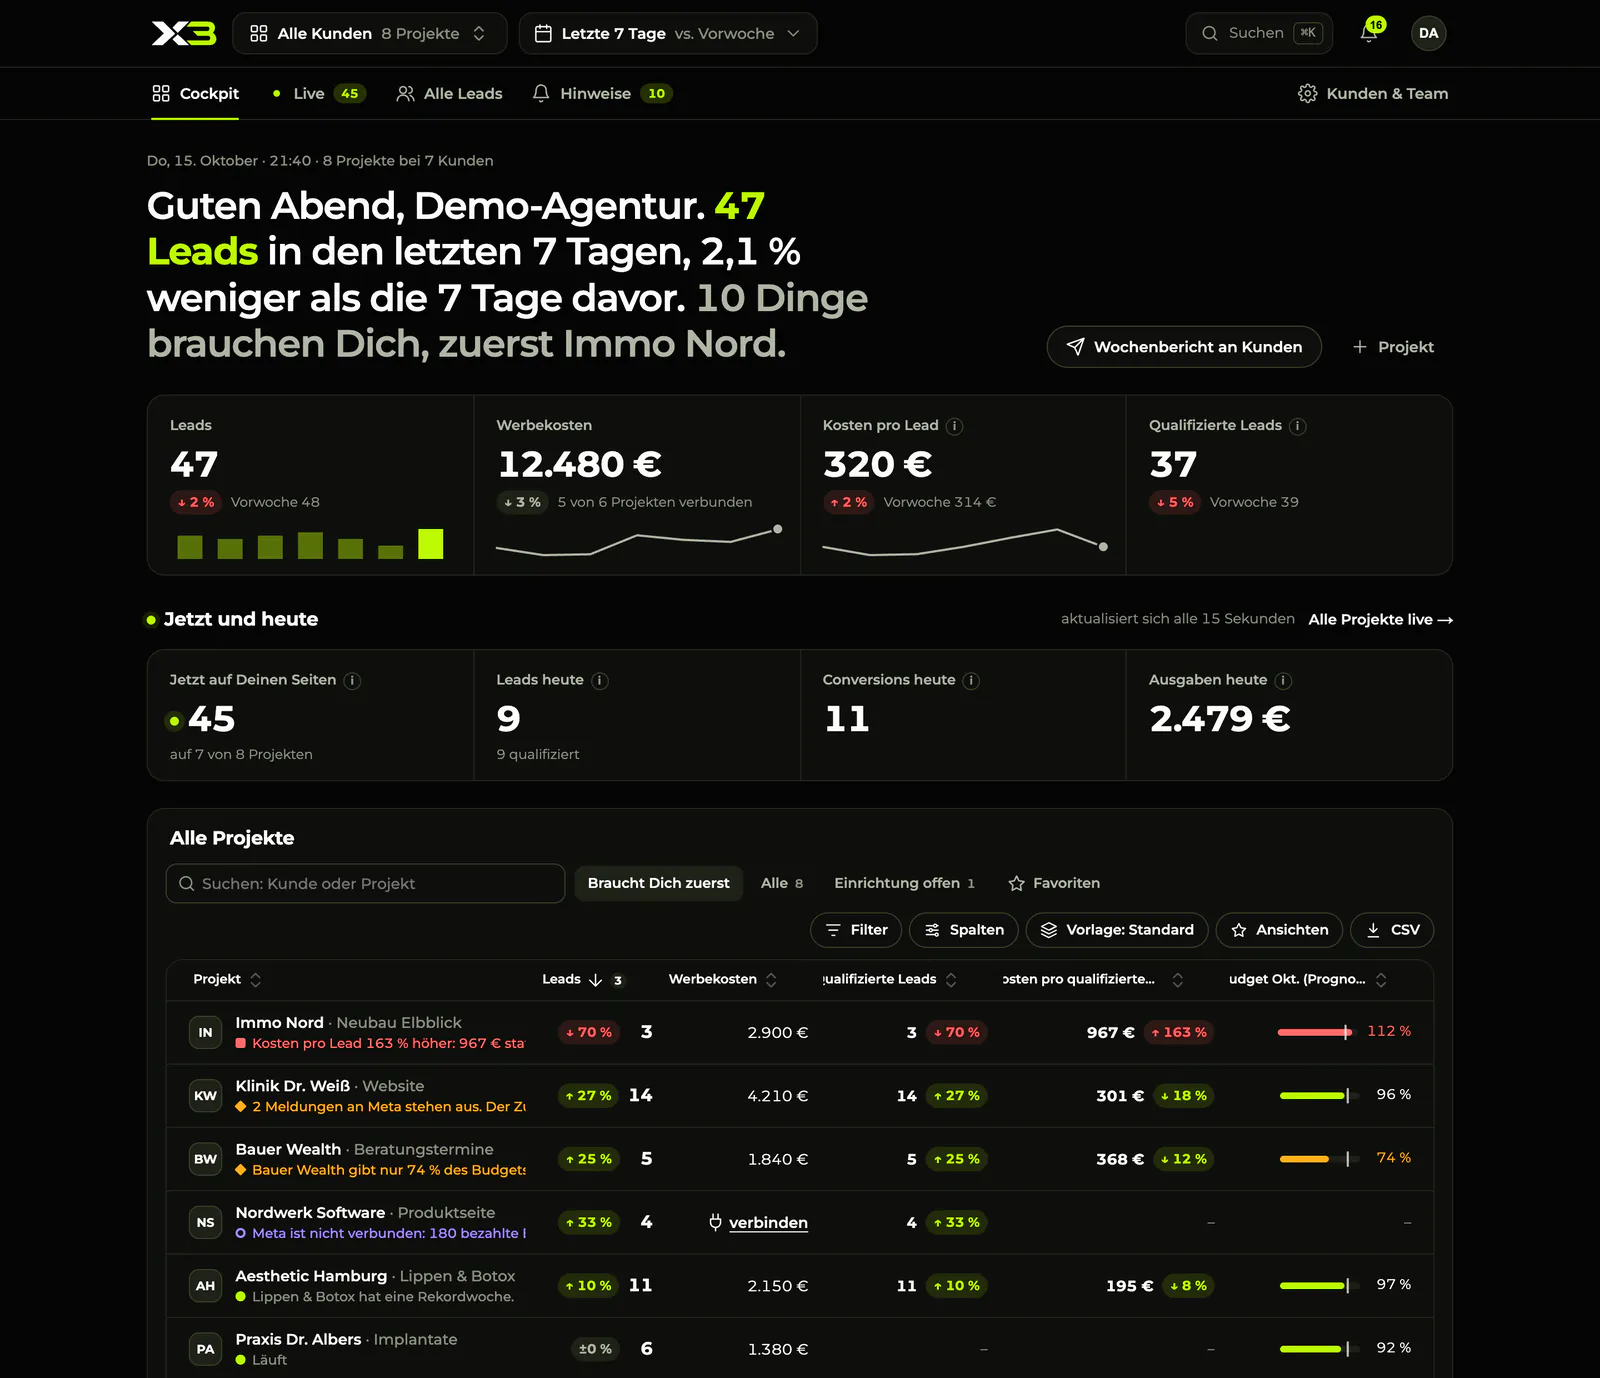Screen dimensions: 1600x1378
Task: Follow the Alle Projekte live link
Action: pos(1380,619)
